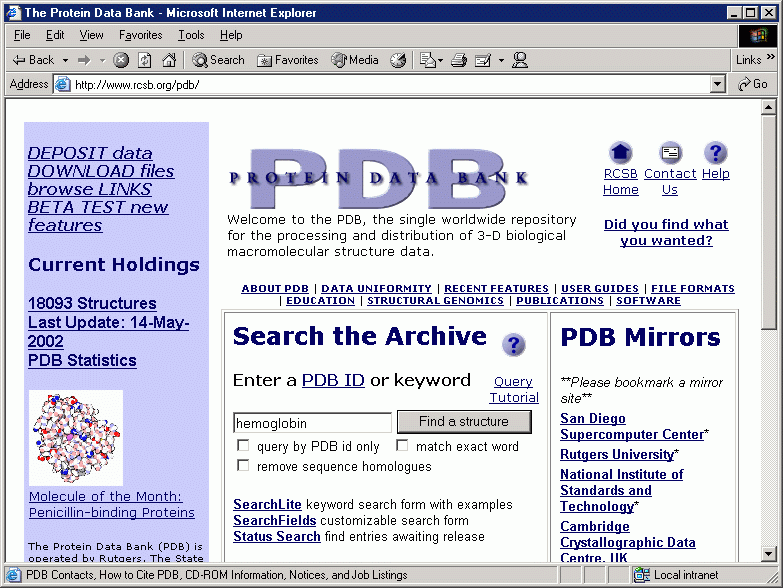The image size is (783, 588).
Task: Open the Media pane in toolbar
Action: tap(355, 60)
